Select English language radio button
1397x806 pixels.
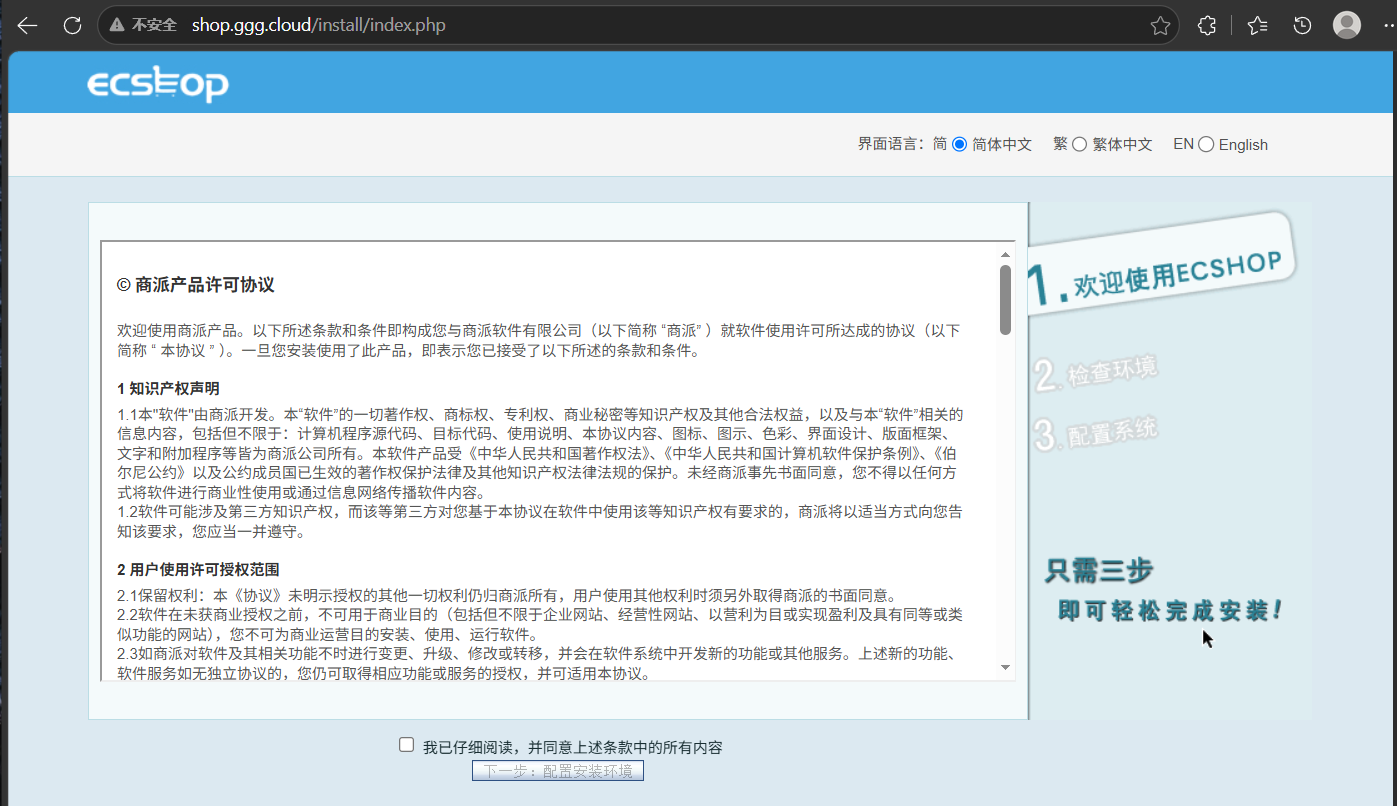pos(1206,144)
